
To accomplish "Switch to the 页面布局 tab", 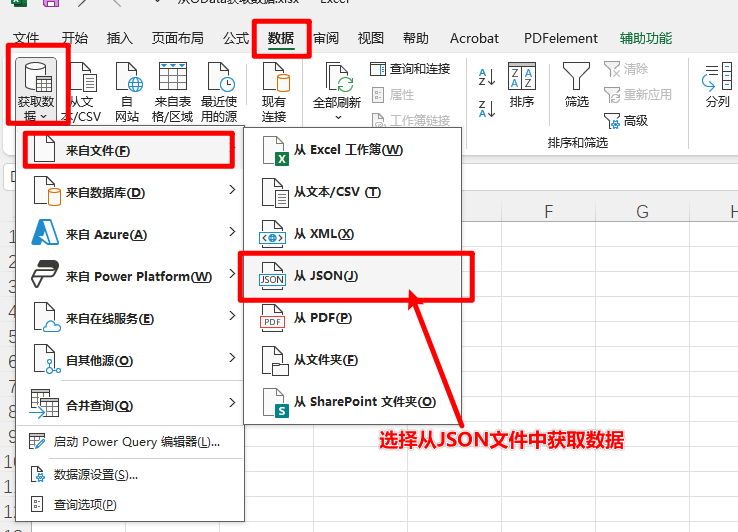I will [x=177, y=38].
